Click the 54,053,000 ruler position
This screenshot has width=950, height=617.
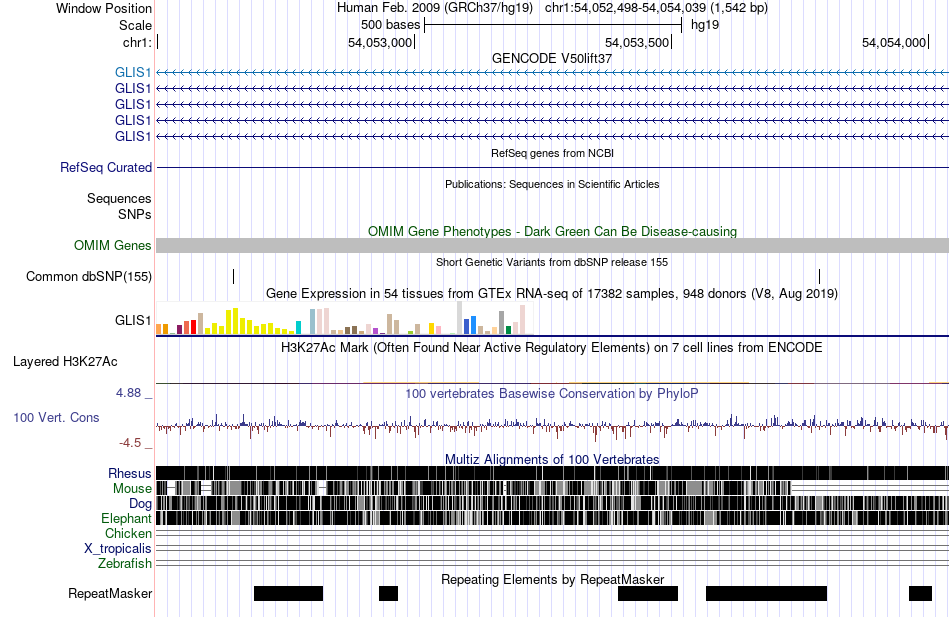pos(380,42)
